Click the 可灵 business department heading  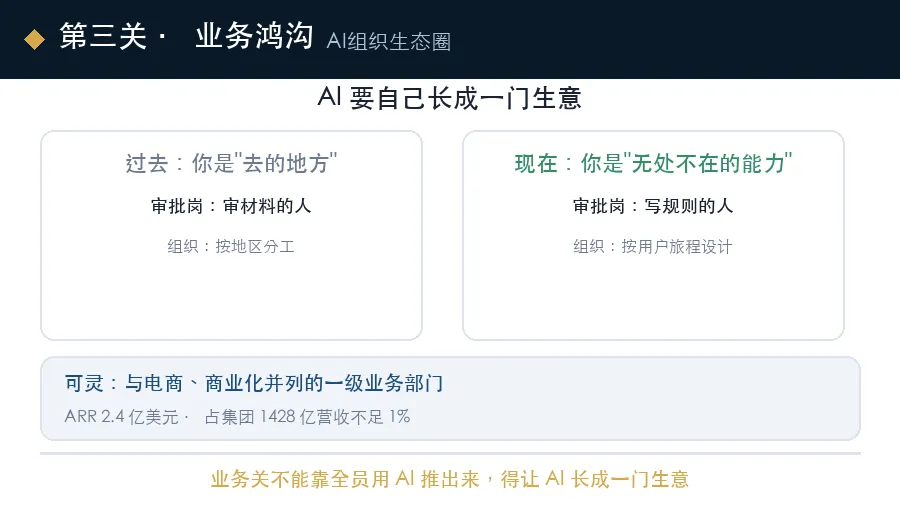point(254,383)
